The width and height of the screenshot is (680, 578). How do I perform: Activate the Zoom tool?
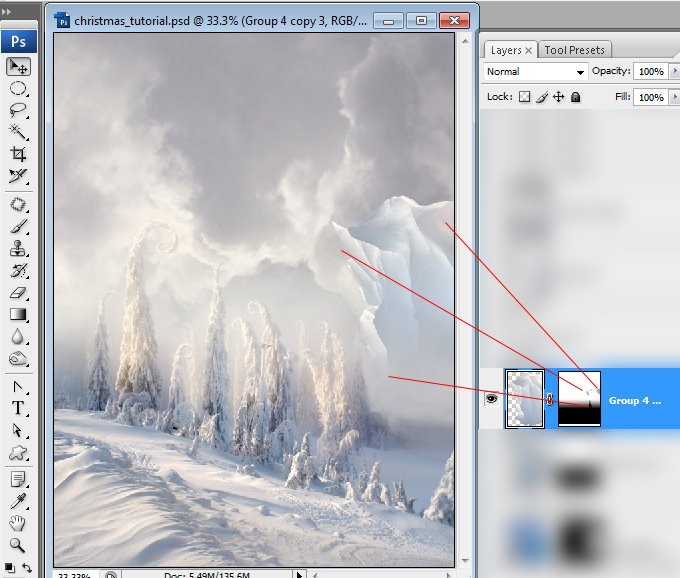pos(18,545)
